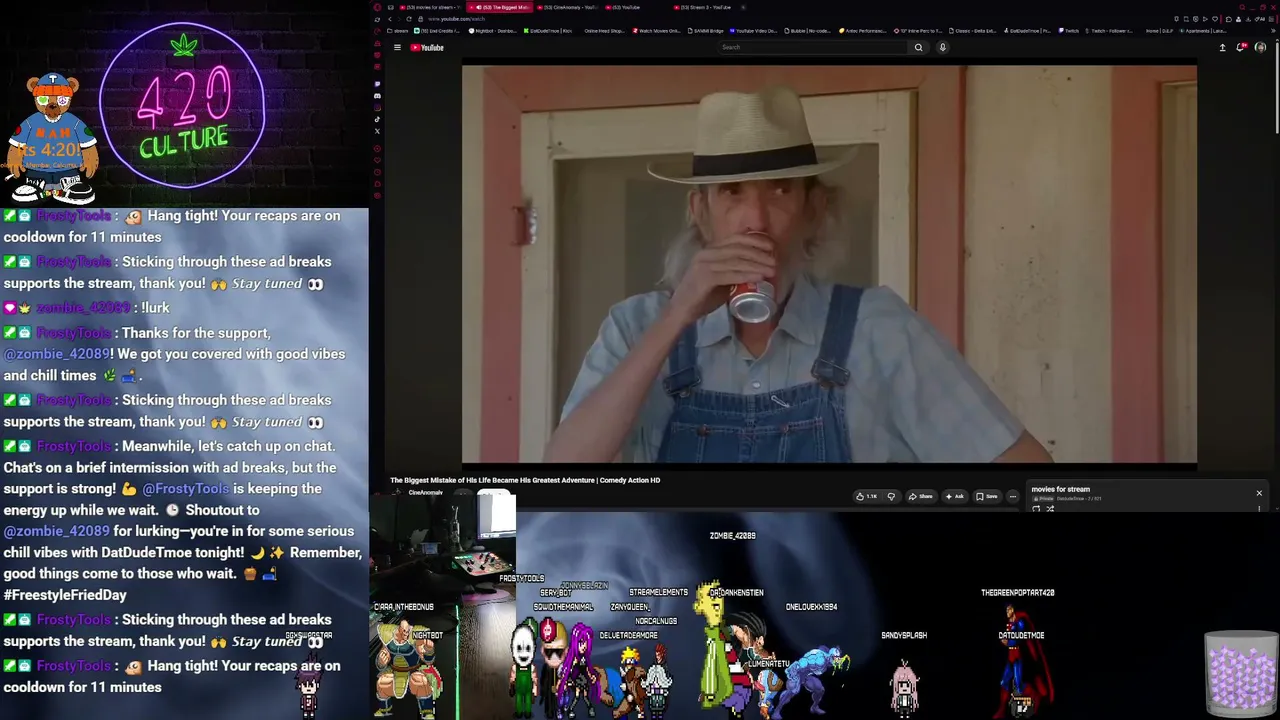Select 'The Biggest Mist...' browser tab
The height and width of the screenshot is (720, 1280).
coord(500,7)
